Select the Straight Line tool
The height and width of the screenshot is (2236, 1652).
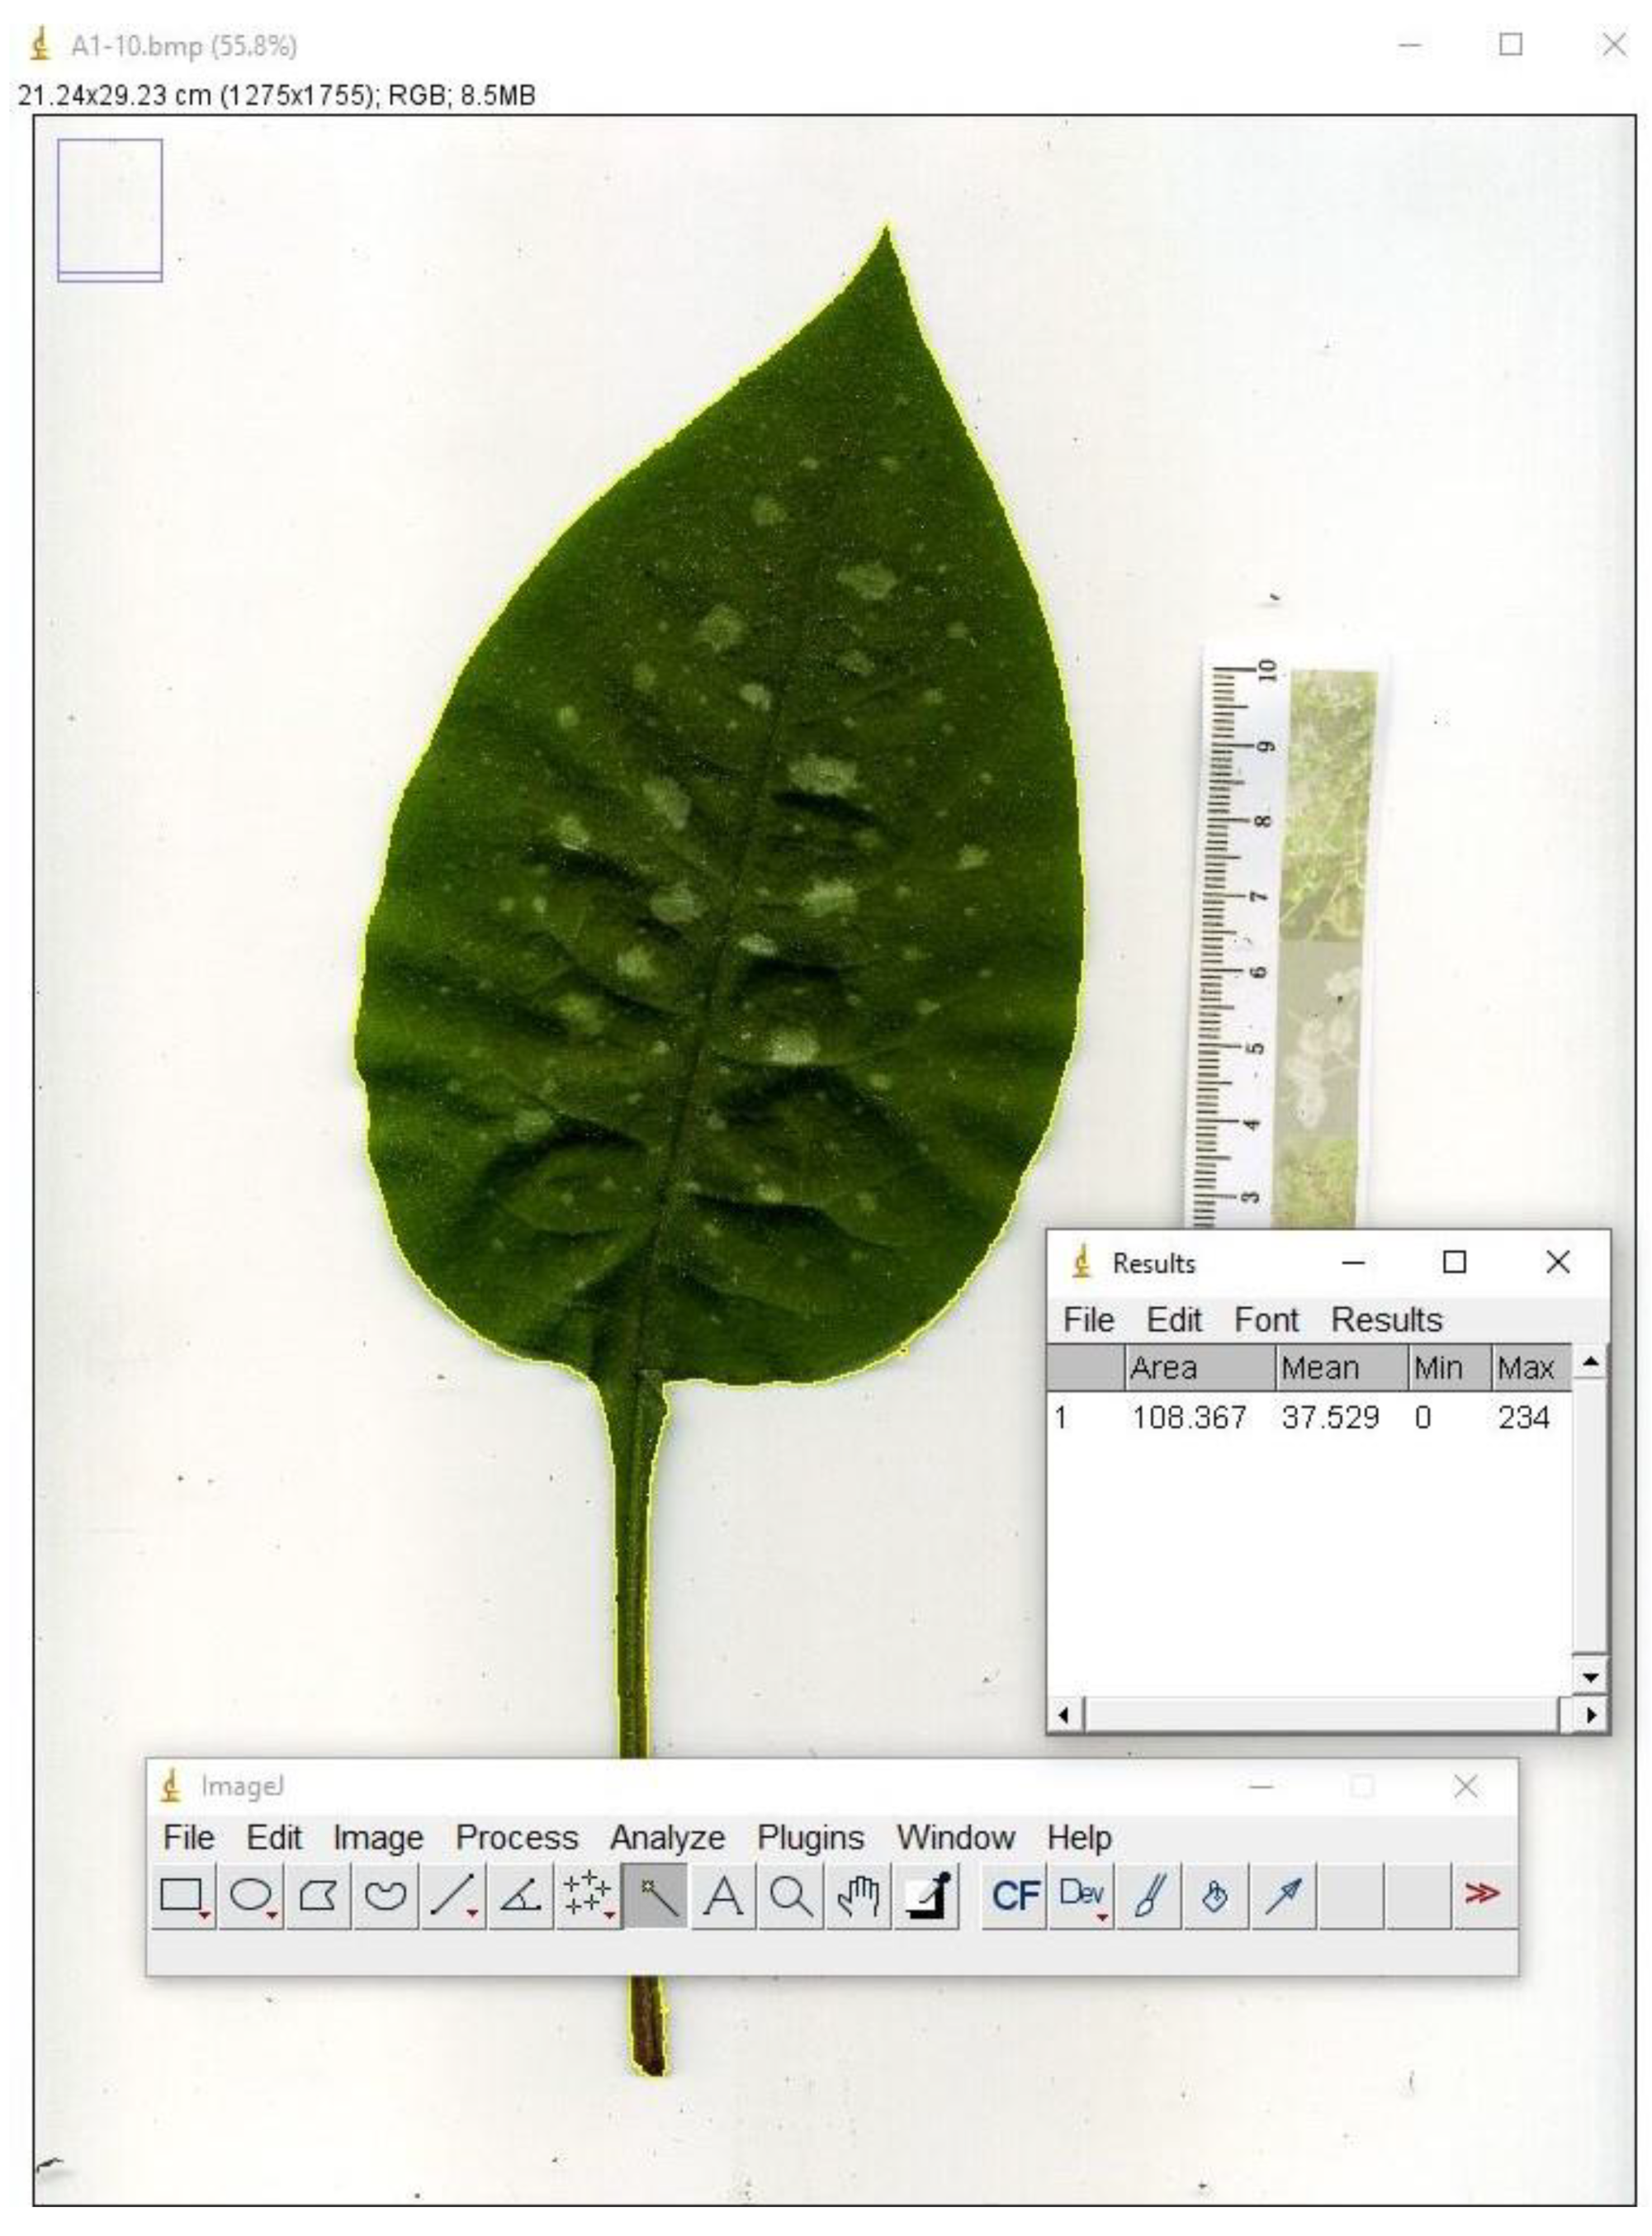pyautogui.click(x=452, y=1895)
